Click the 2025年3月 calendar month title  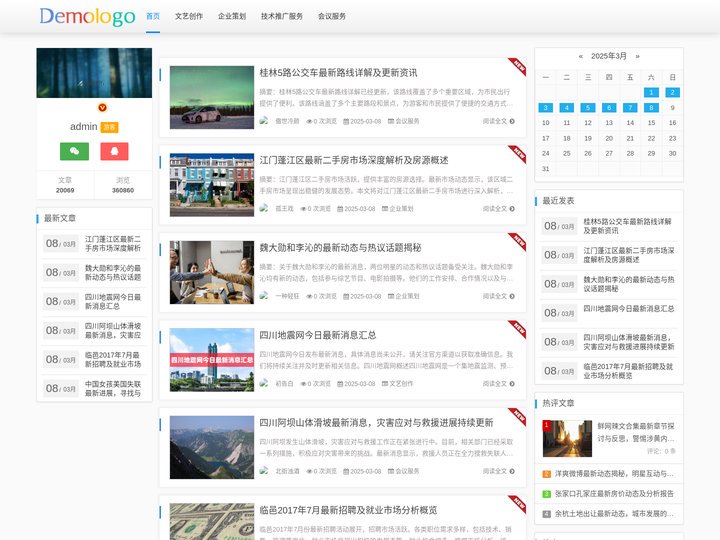[x=609, y=56]
